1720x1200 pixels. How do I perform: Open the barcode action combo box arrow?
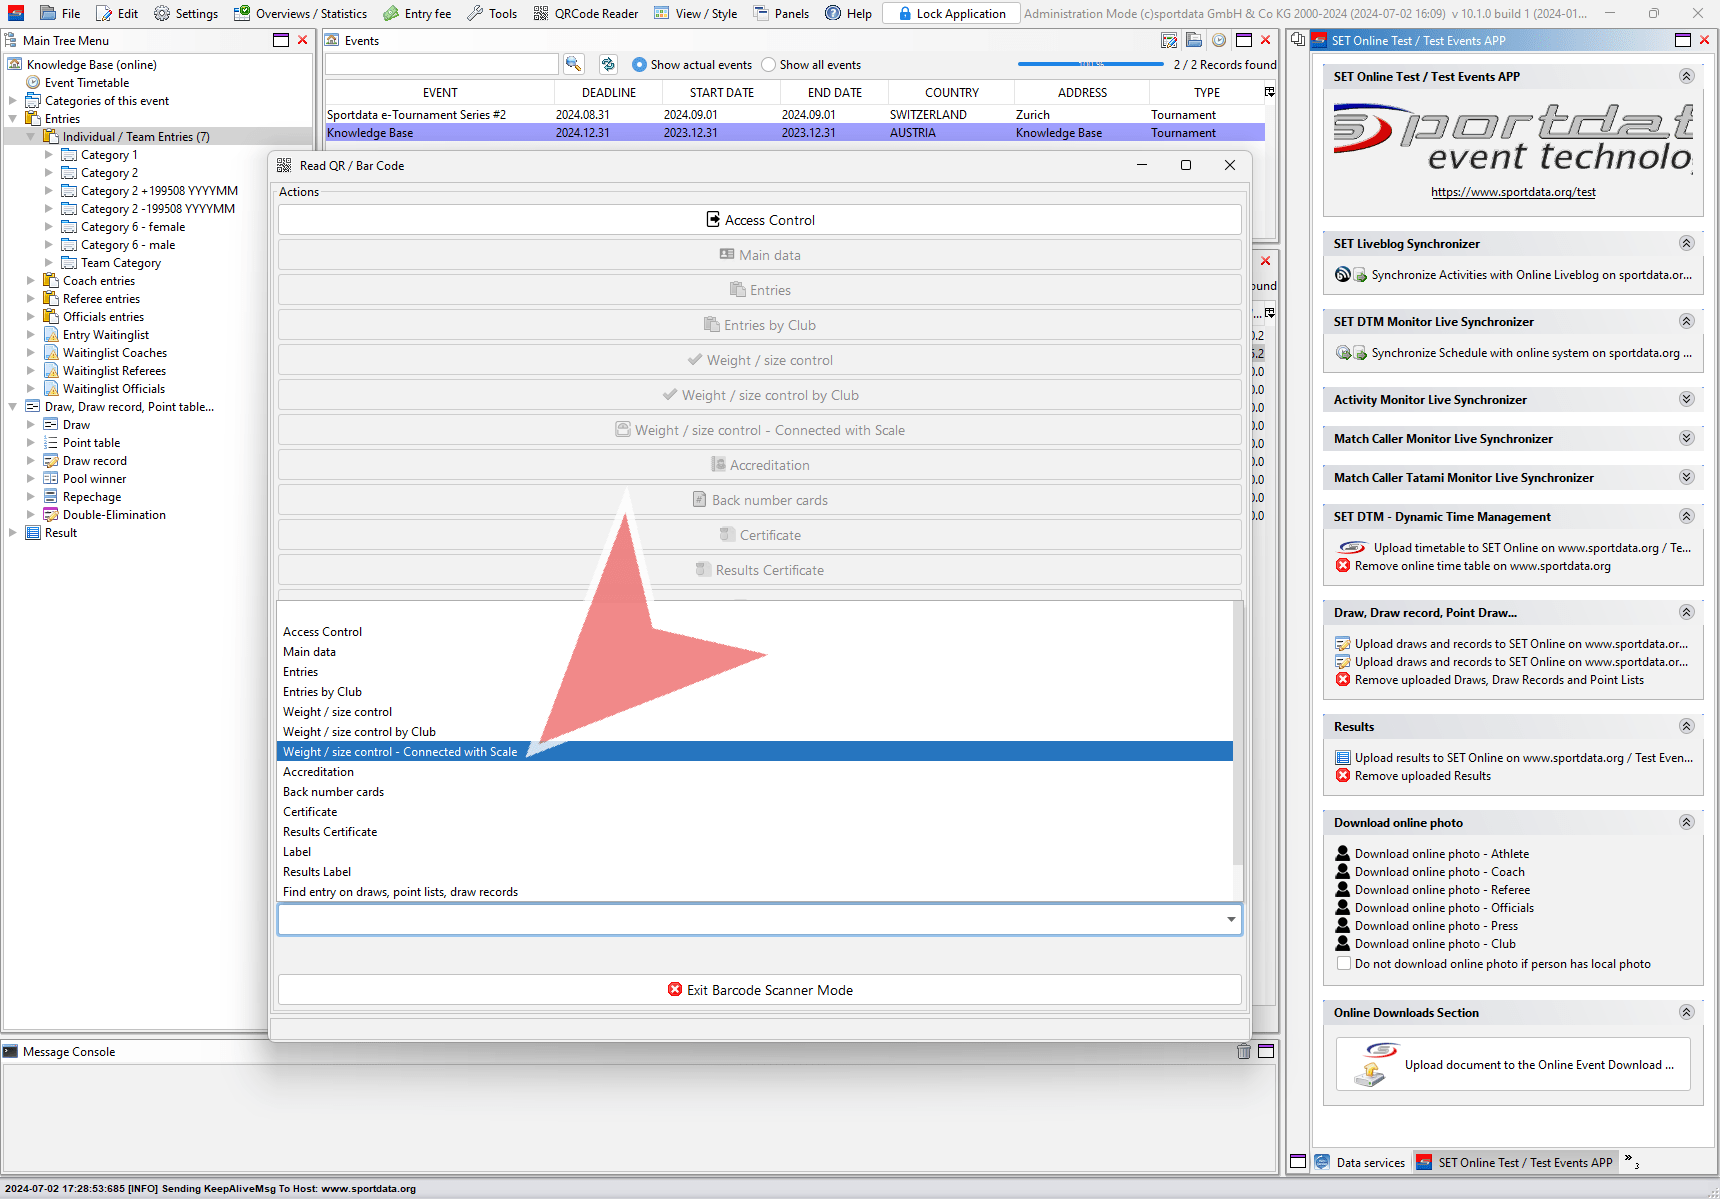(x=1230, y=919)
